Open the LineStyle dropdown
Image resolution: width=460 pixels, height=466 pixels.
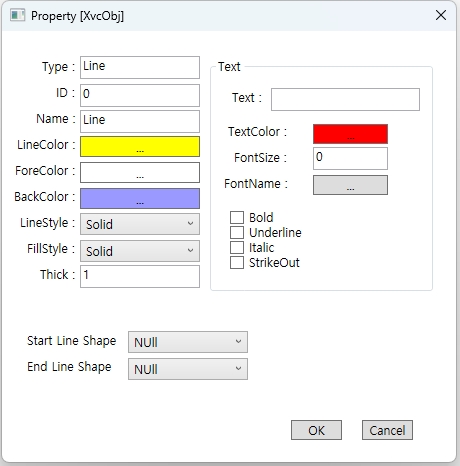click(140, 224)
